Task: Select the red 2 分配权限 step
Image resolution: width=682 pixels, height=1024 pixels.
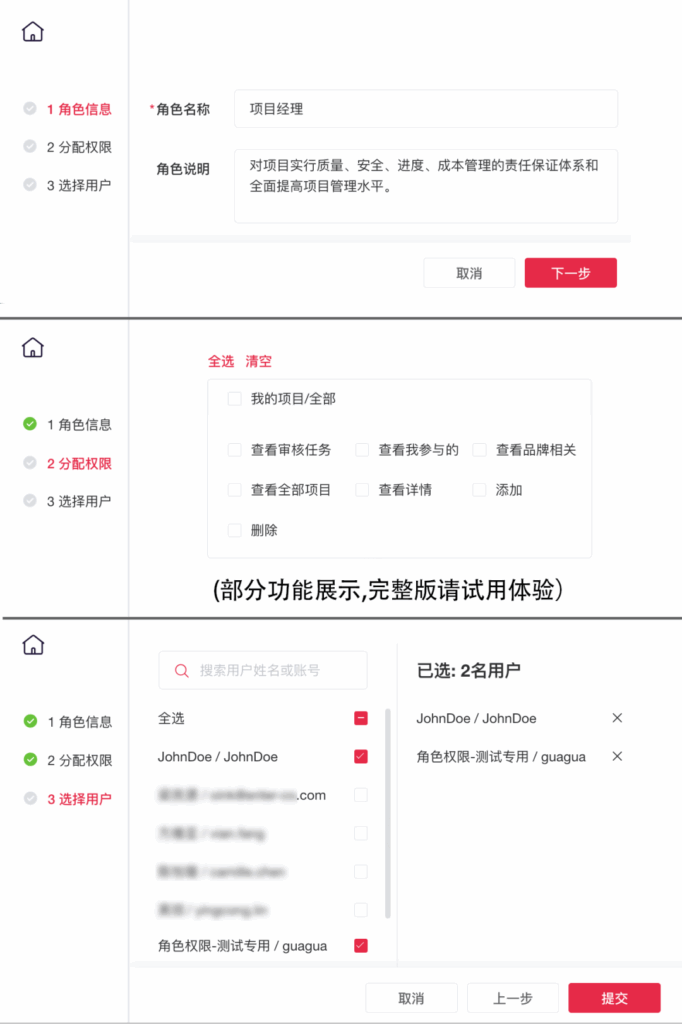Action: (x=79, y=464)
